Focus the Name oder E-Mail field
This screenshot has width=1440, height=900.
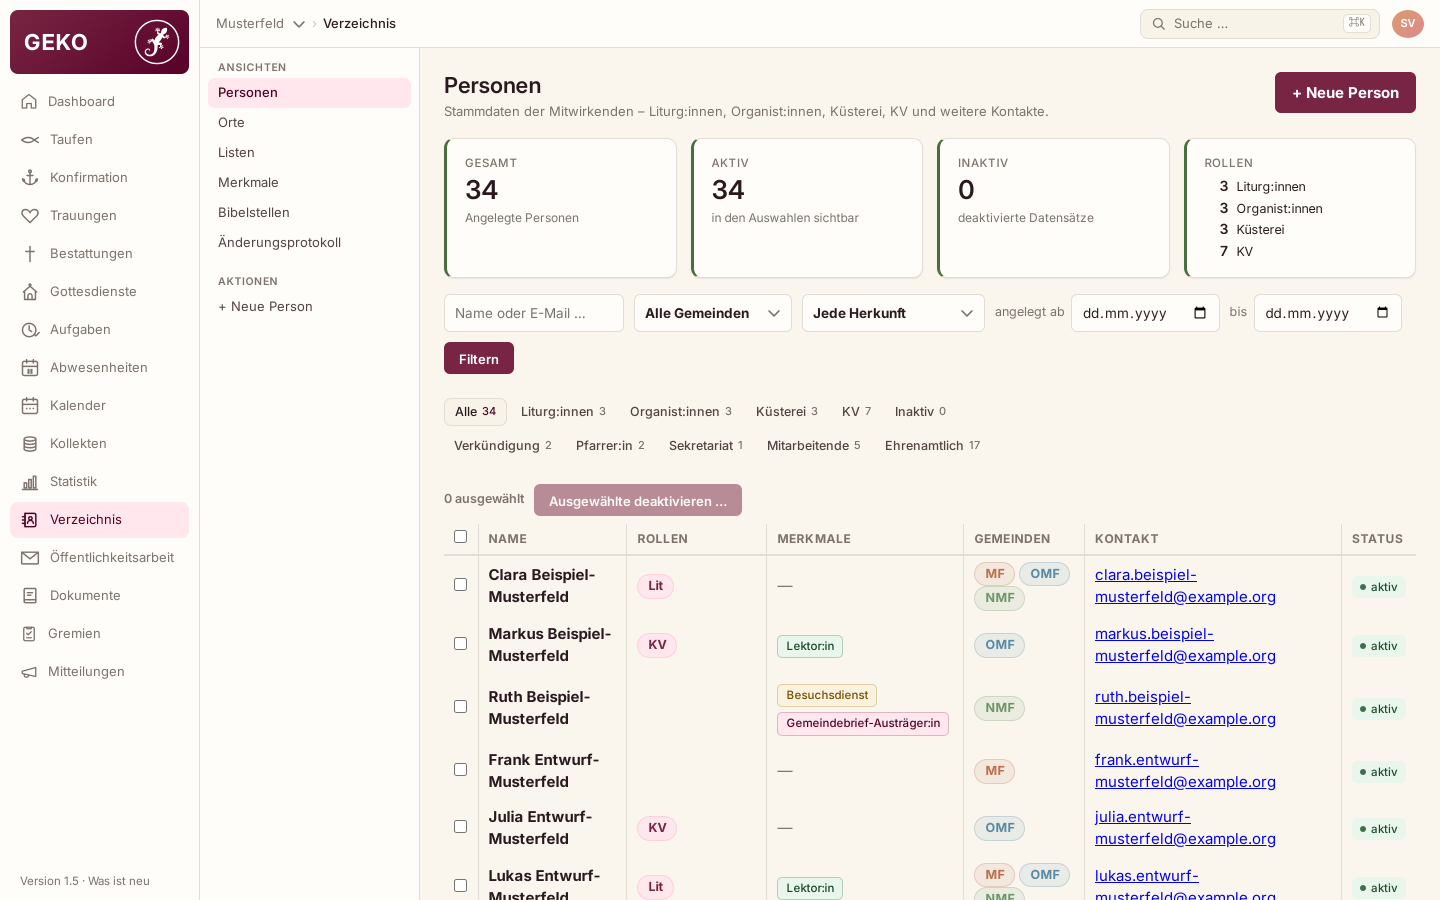[x=534, y=313]
